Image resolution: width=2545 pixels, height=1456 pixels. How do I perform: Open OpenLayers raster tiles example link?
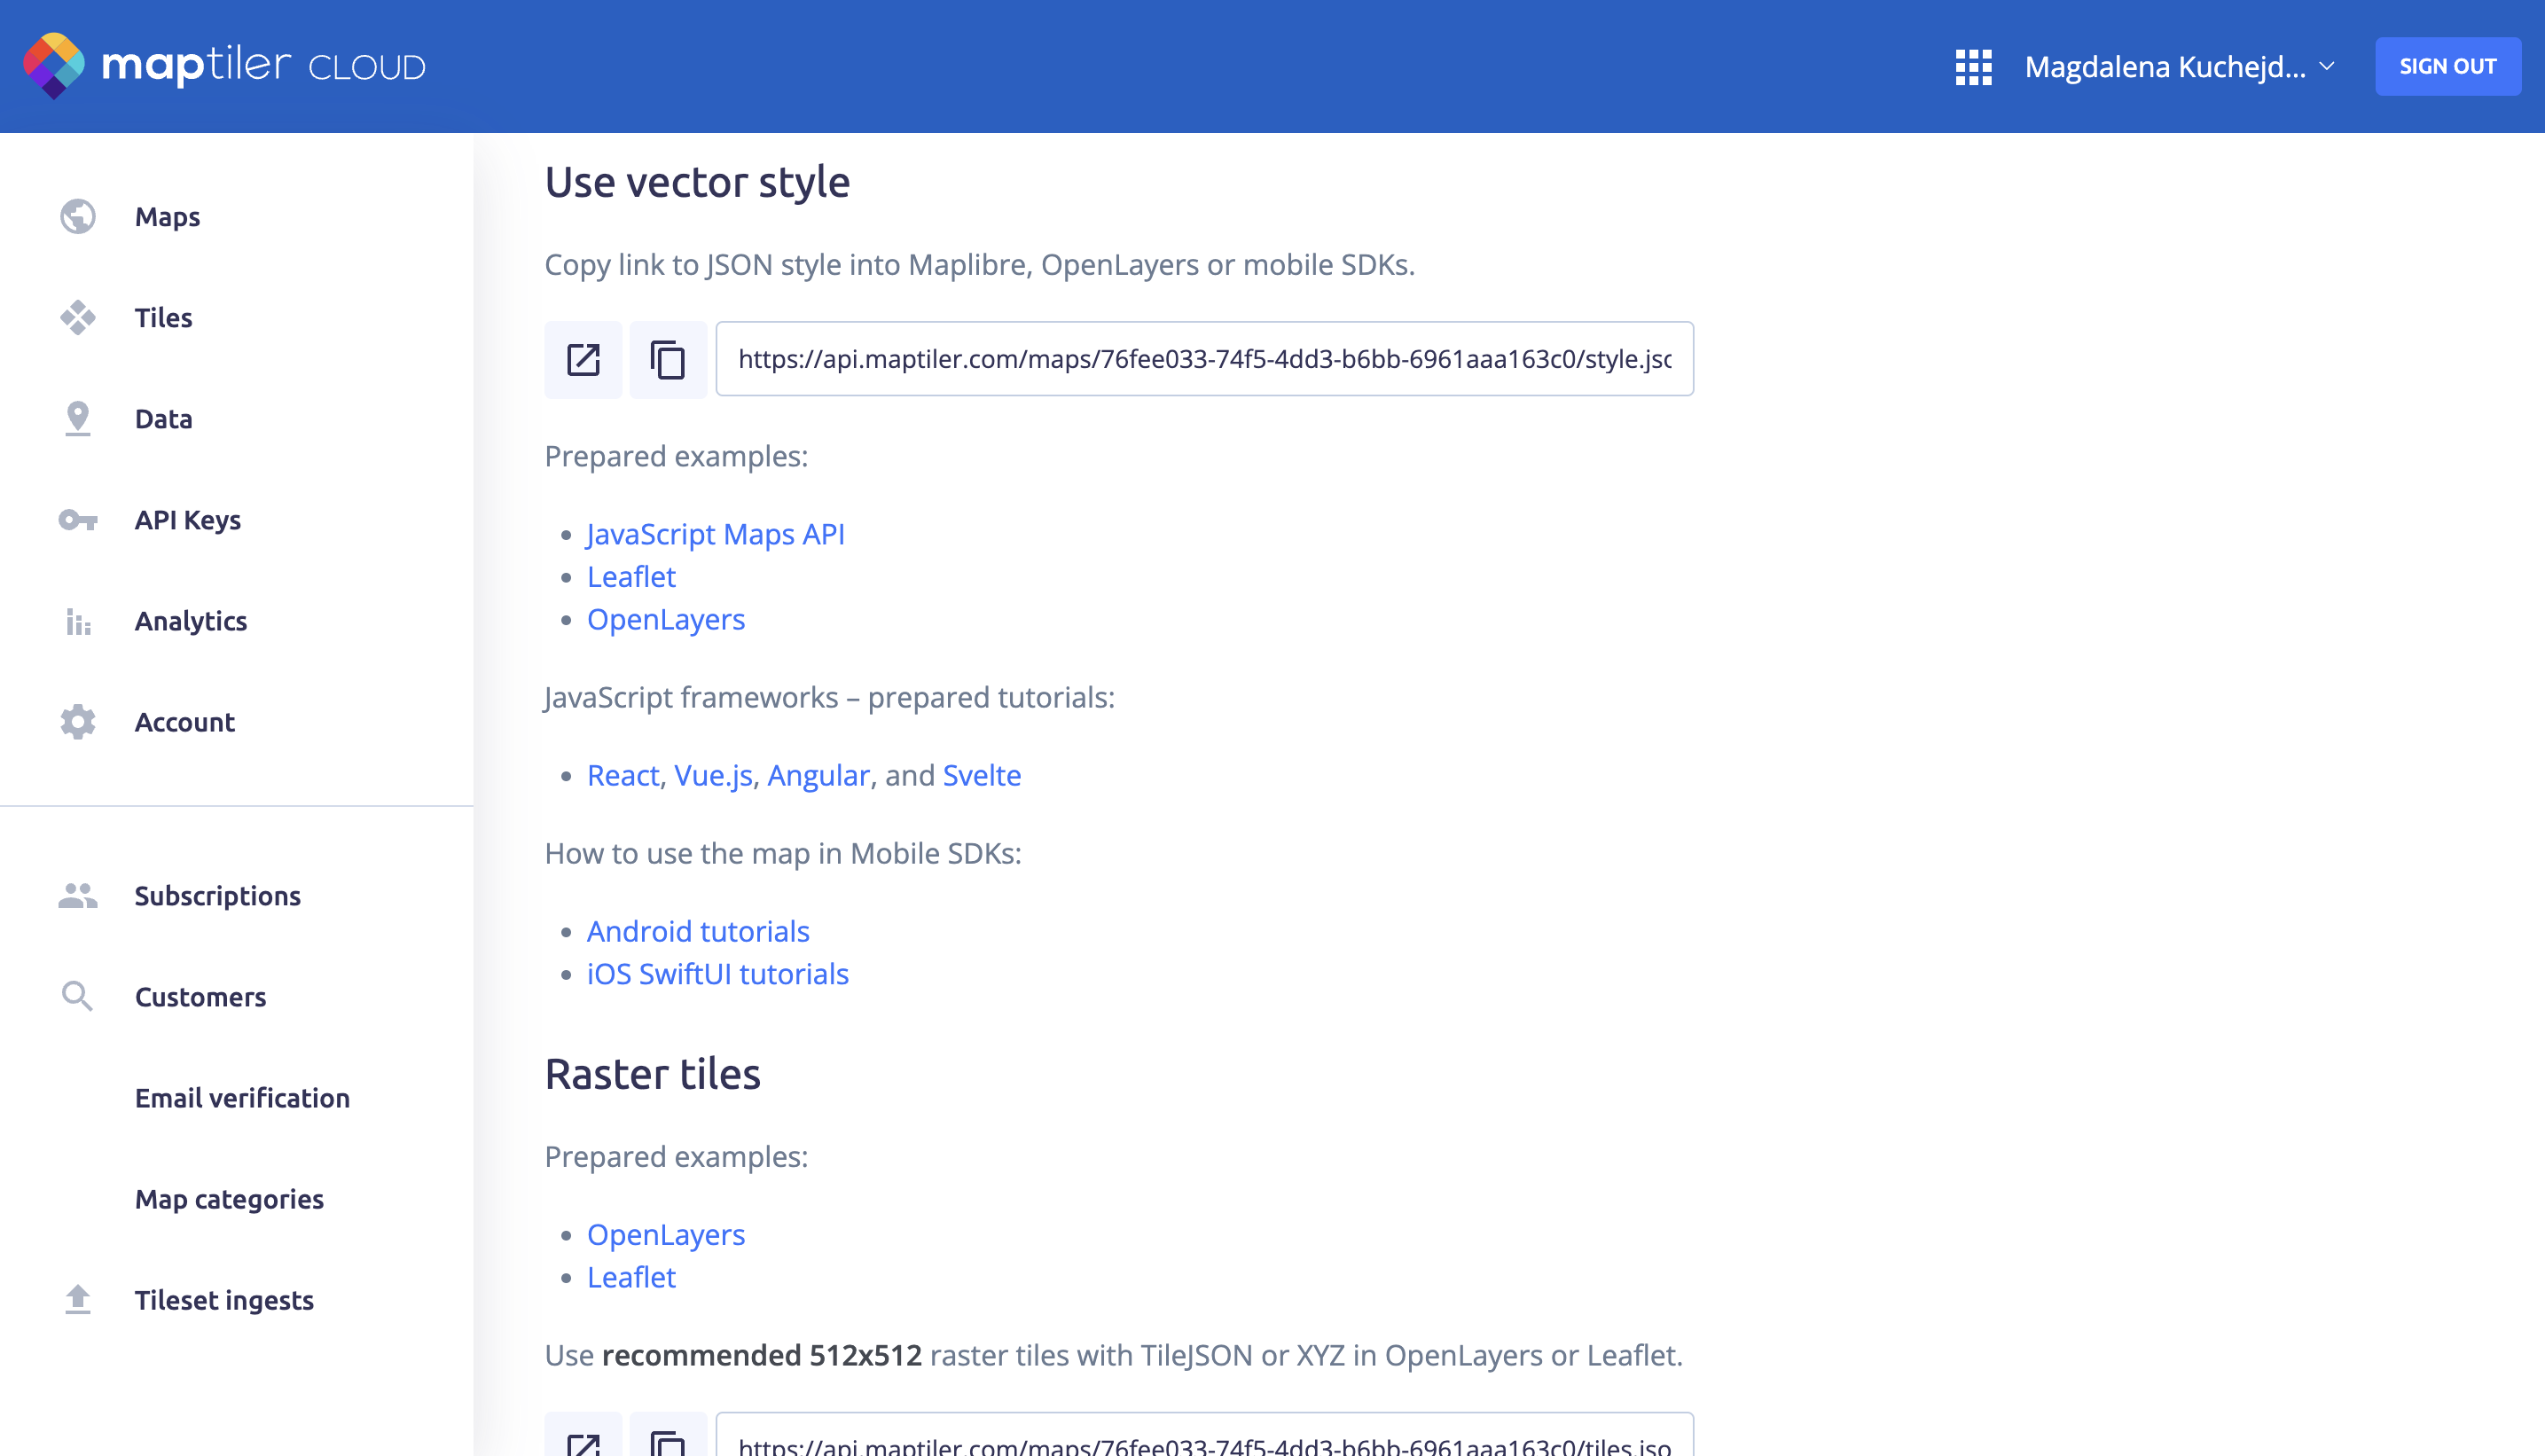click(x=666, y=1234)
